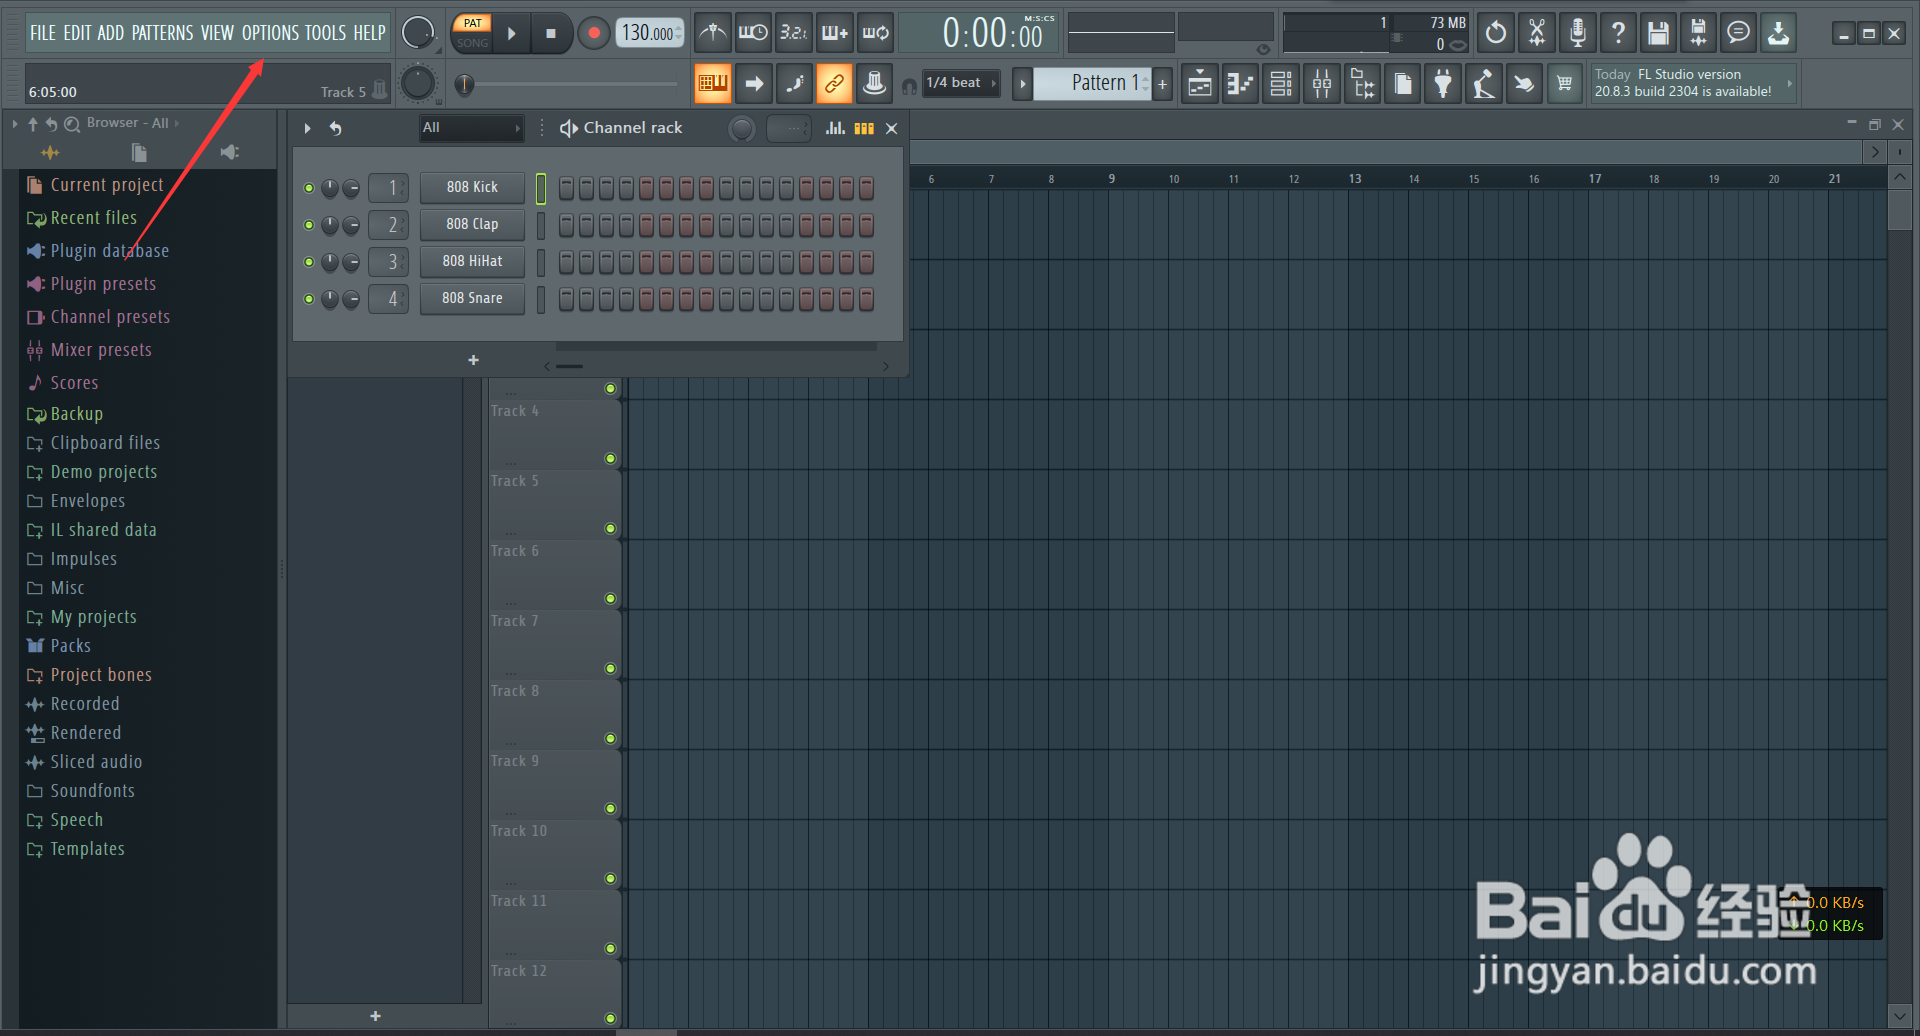Click the metronome icon in the transport
Screen dimensions: 1920x1036
point(713,32)
